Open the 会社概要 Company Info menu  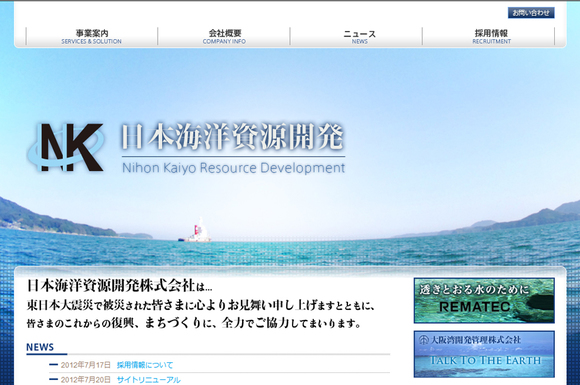pos(224,37)
